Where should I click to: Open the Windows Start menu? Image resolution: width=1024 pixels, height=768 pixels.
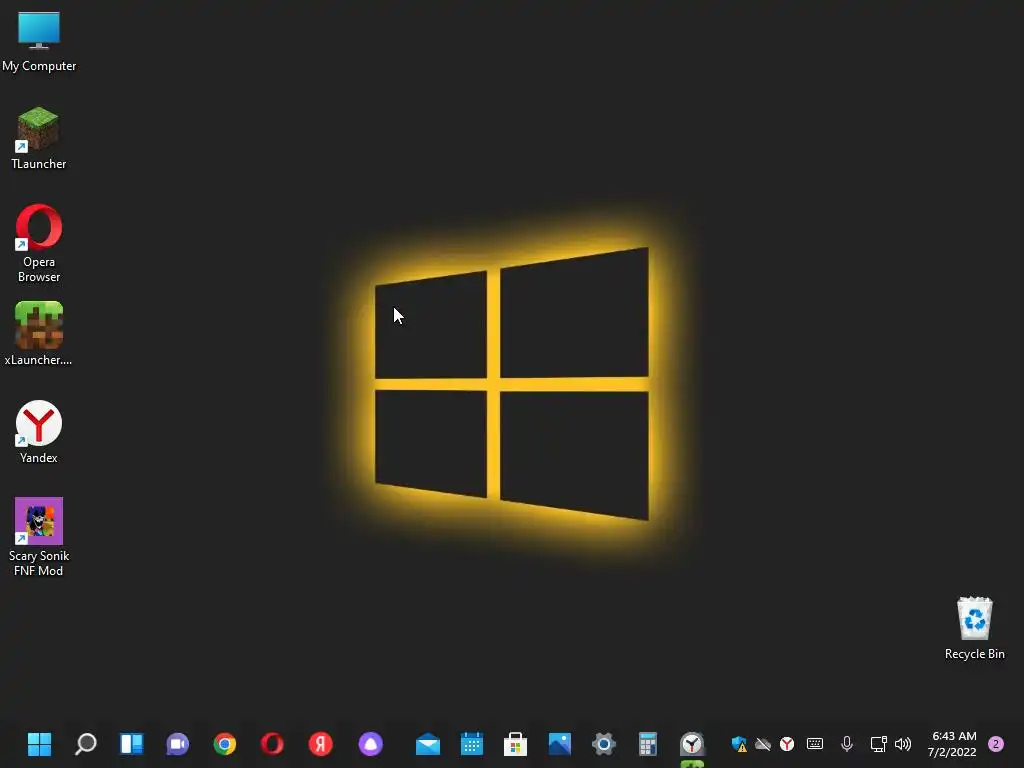point(39,744)
